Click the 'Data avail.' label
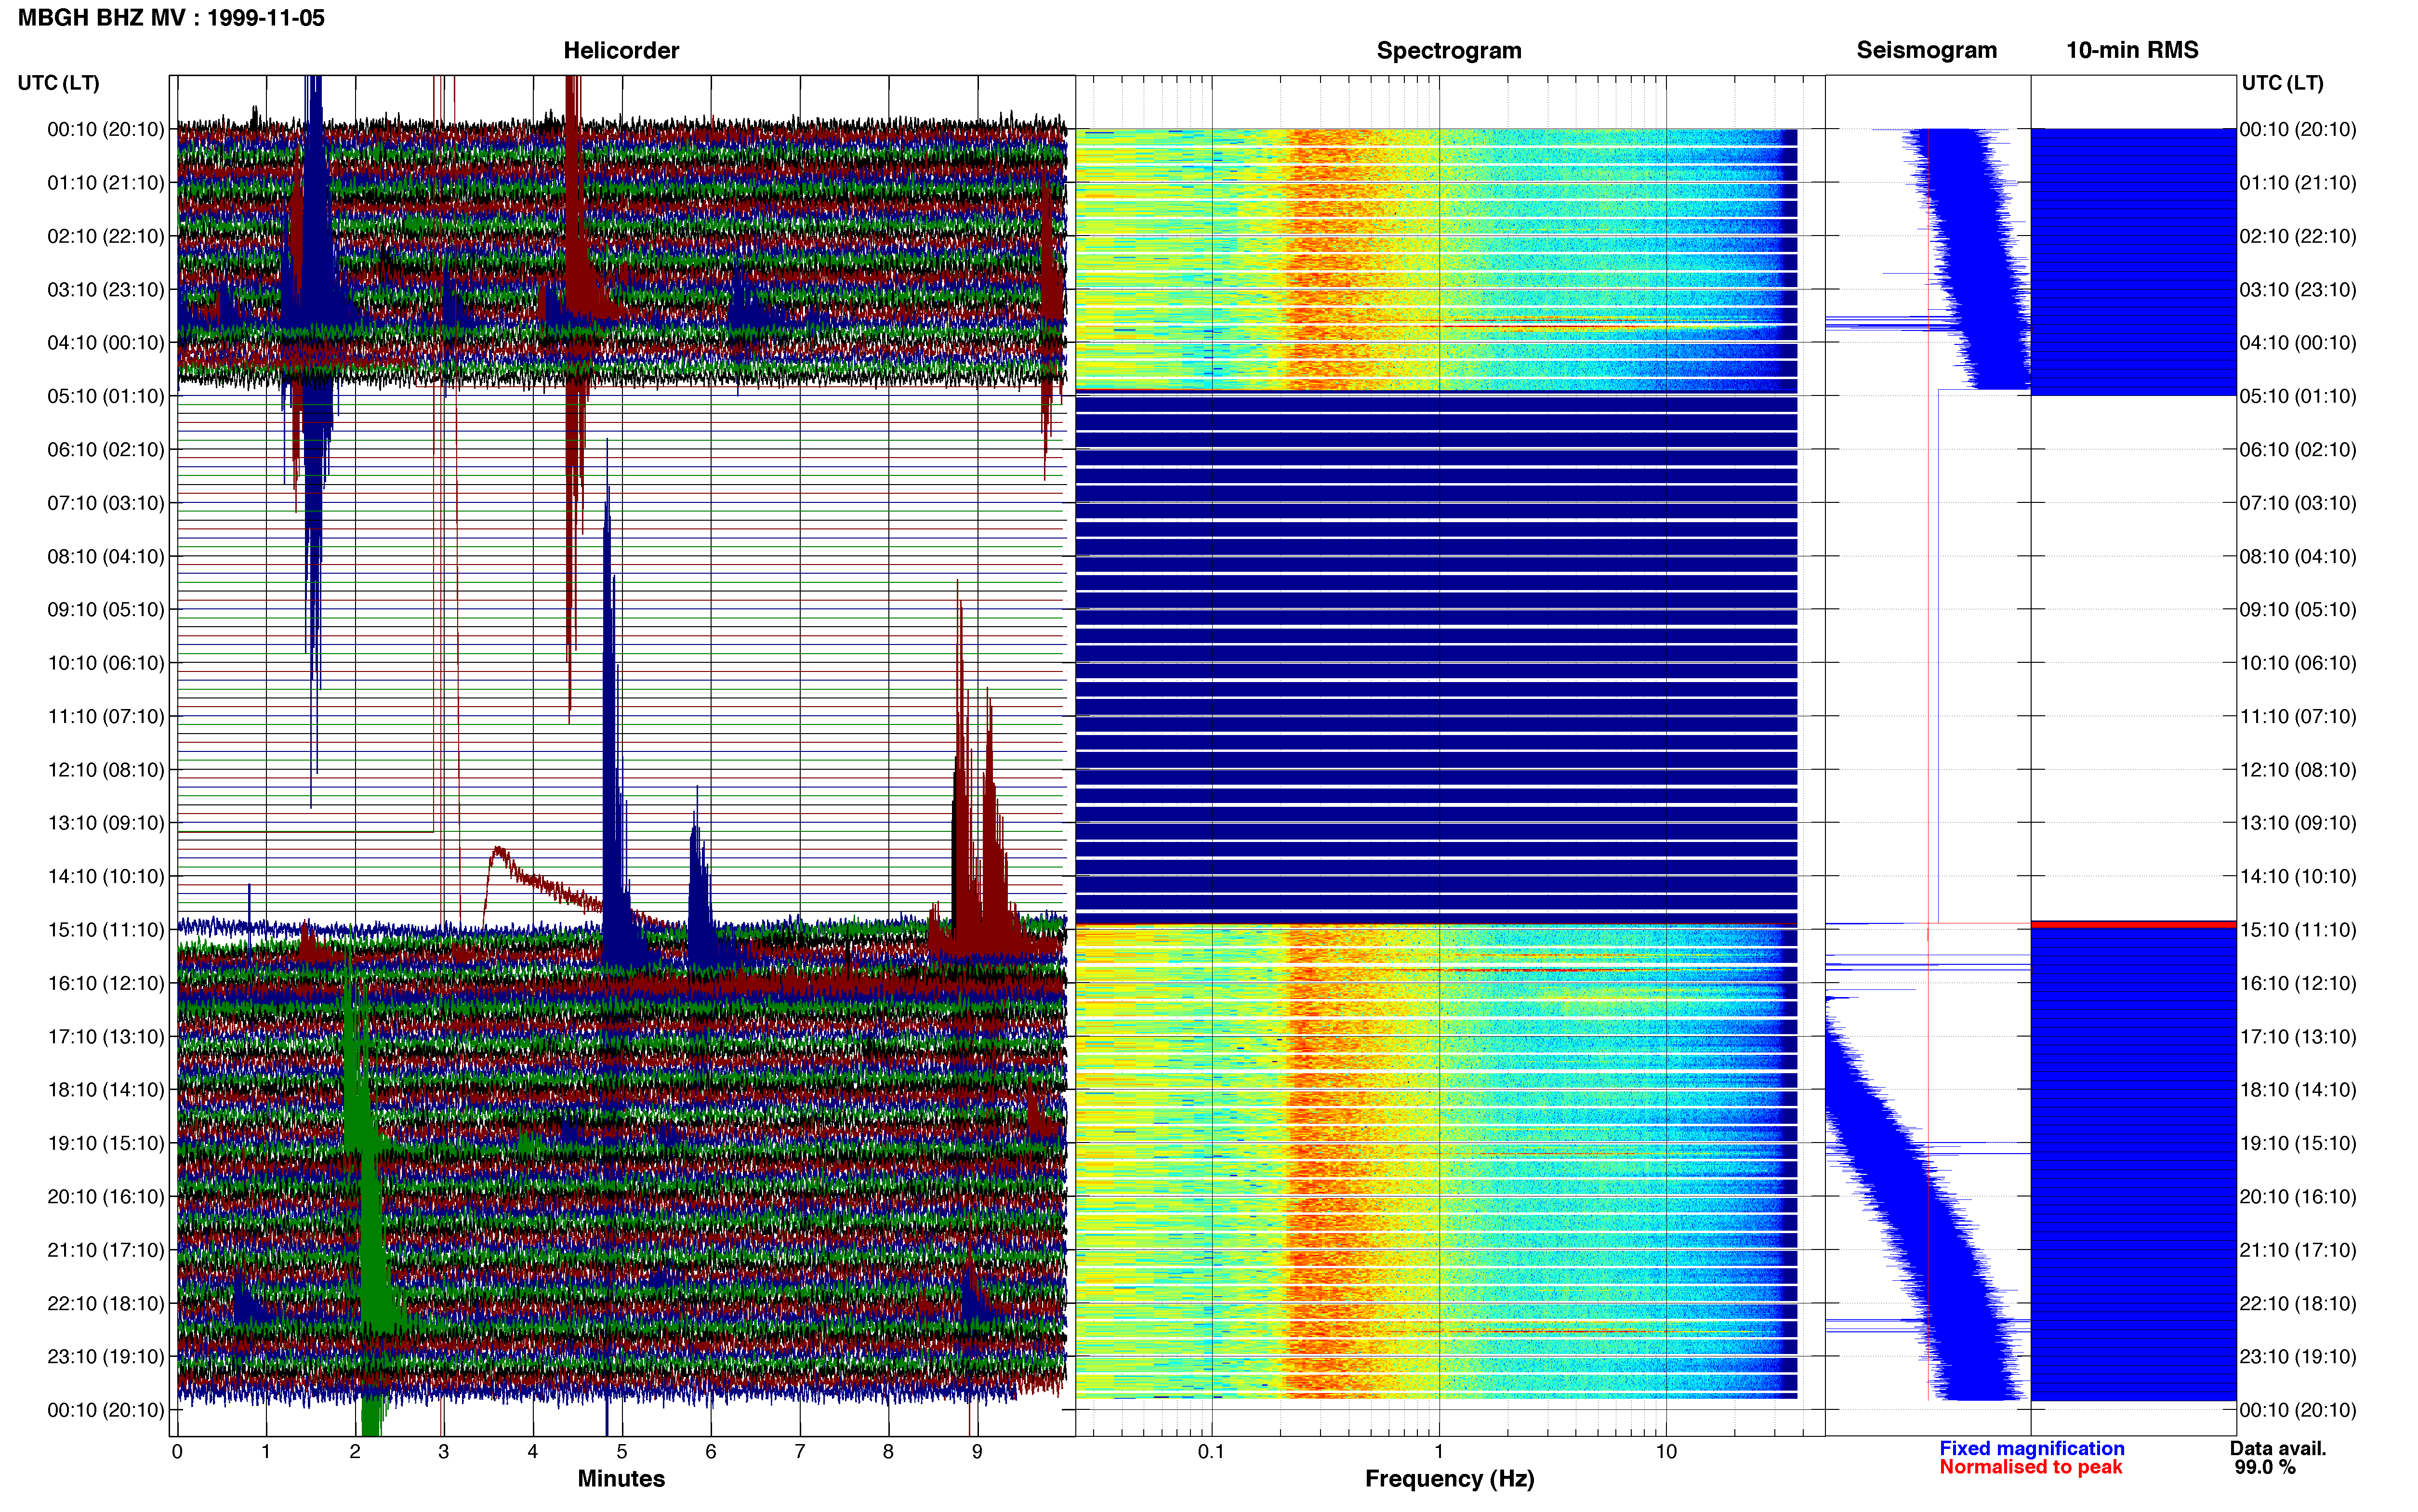This screenshot has width=2418, height=1512. click(x=2278, y=1448)
